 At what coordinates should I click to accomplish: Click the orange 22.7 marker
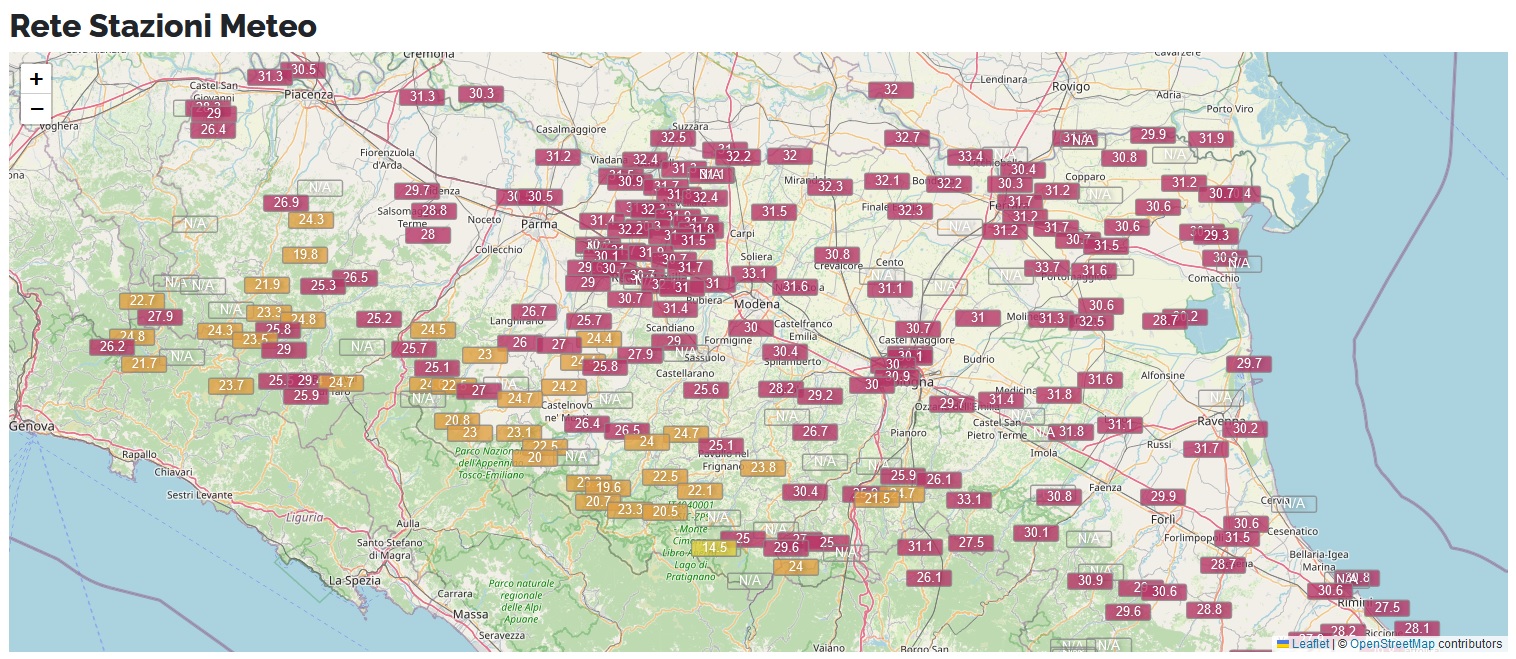click(142, 301)
